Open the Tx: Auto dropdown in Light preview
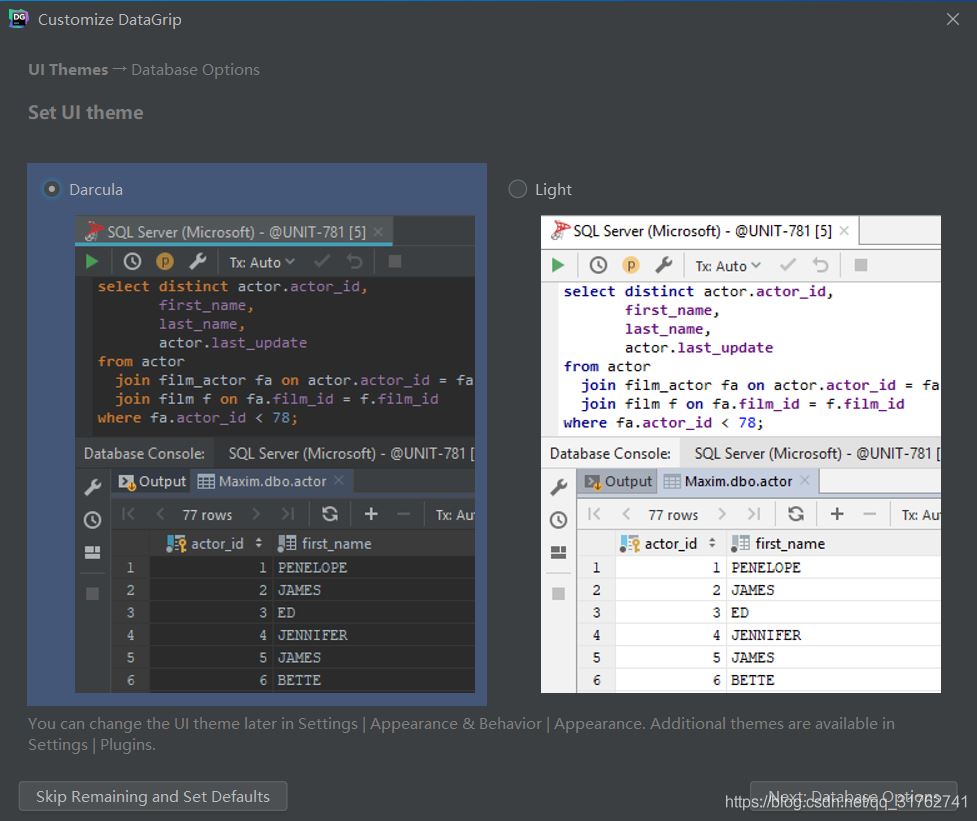 pos(728,266)
